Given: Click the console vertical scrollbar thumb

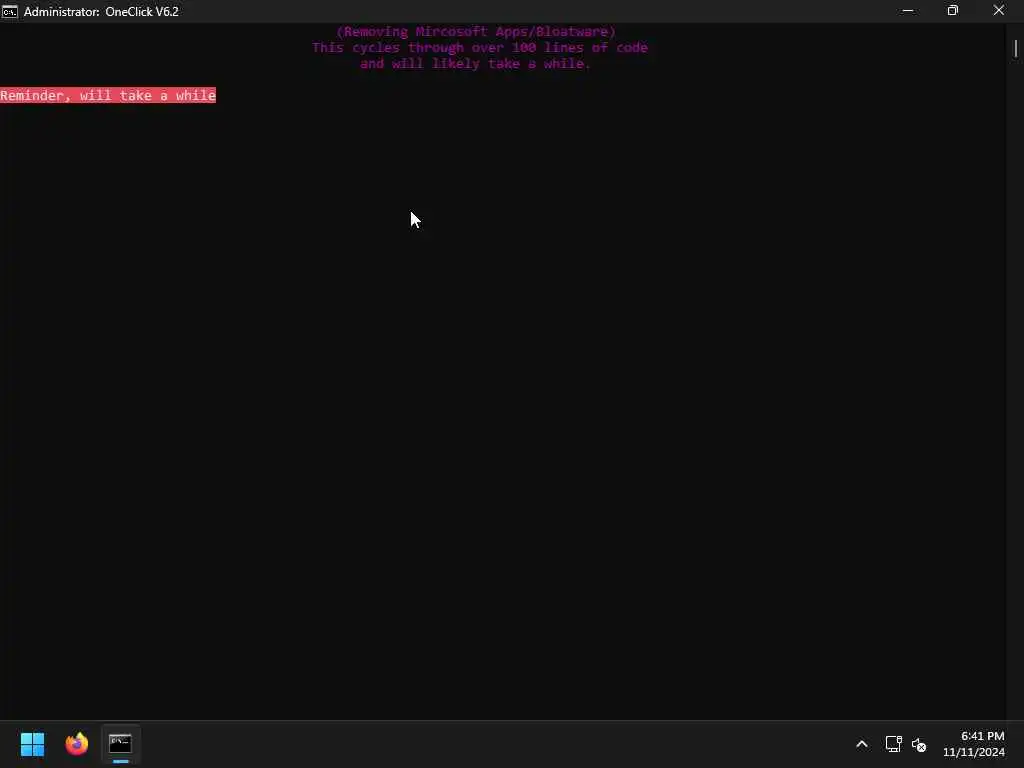Looking at the screenshot, I should (1016, 49).
